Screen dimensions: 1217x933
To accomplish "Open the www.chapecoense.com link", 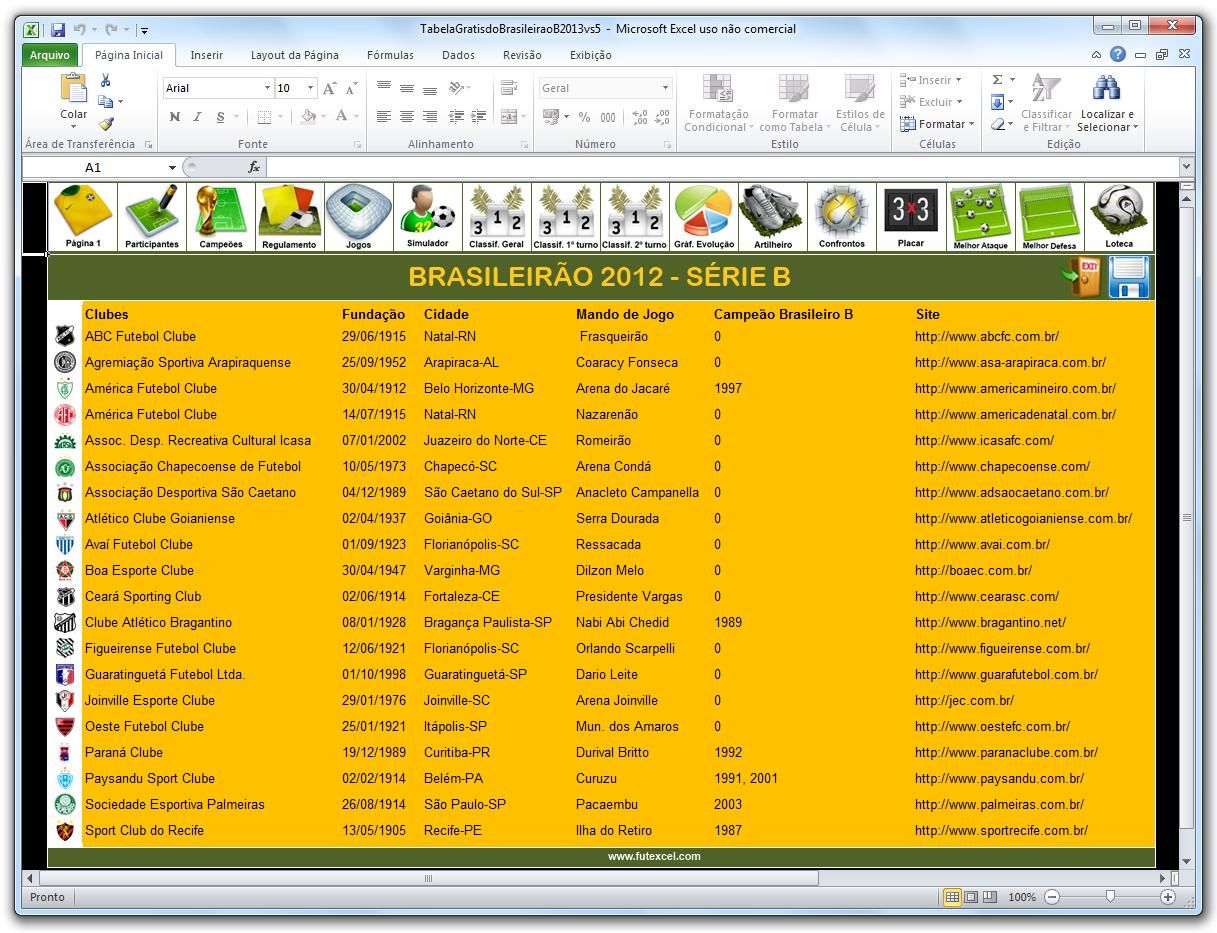I will click(x=1002, y=467).
